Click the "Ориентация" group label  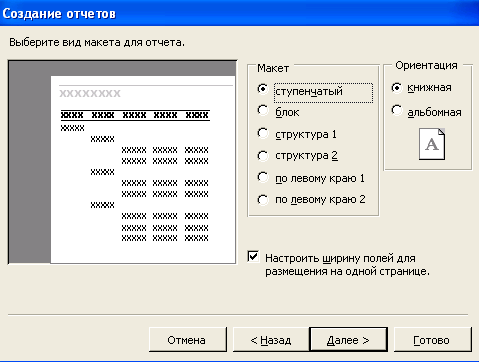426,66
